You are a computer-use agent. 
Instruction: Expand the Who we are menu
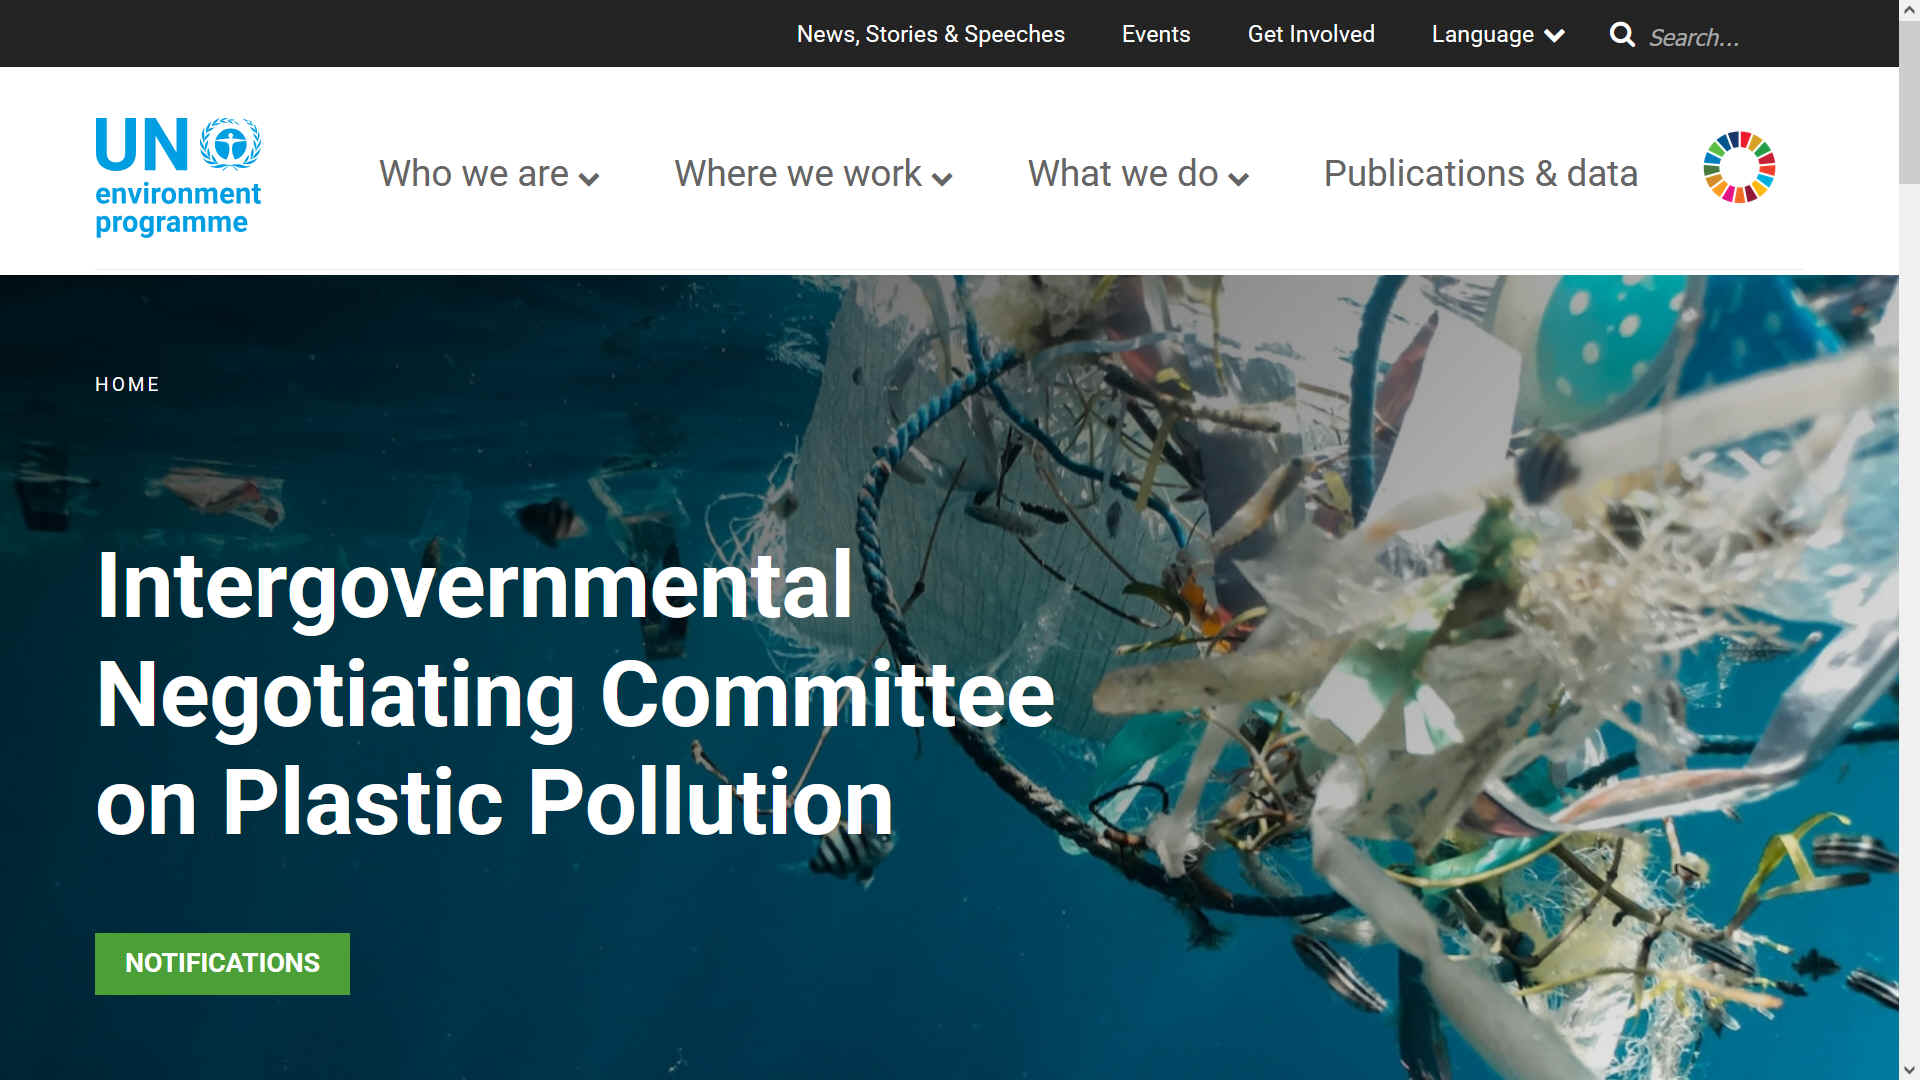point(489,174)
